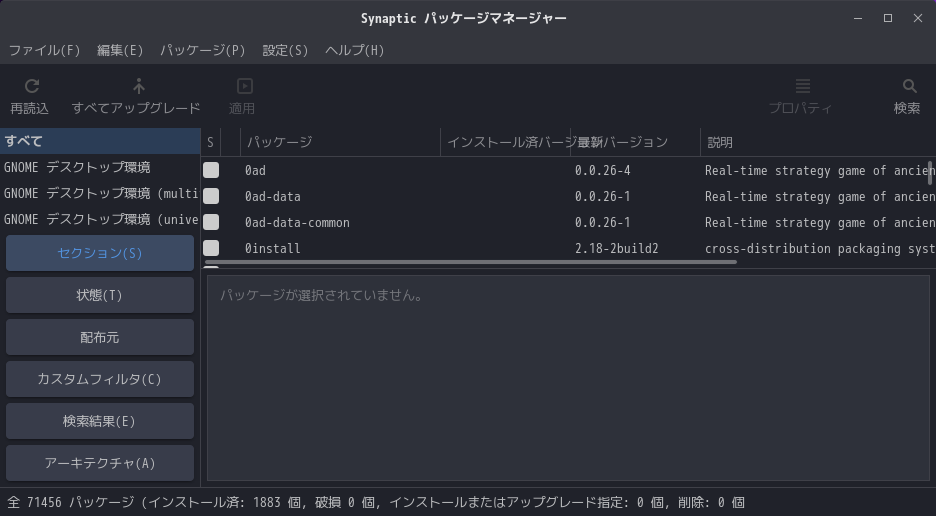Image resolution: width=936 pixels, height=516 pixels.
Task: Open the パッケージ(P) menu
Action: click(x=203, y=50)
